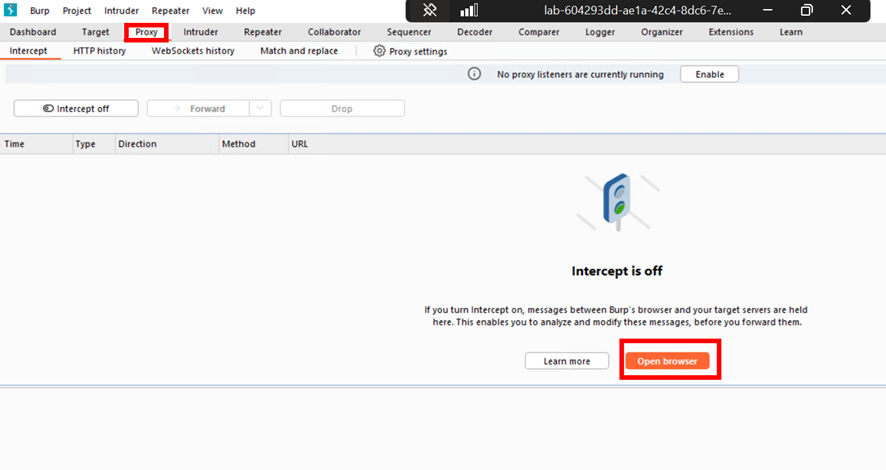Click the Drop button
Viewport: 886px width, 470px height.
(x=342, y=108)
